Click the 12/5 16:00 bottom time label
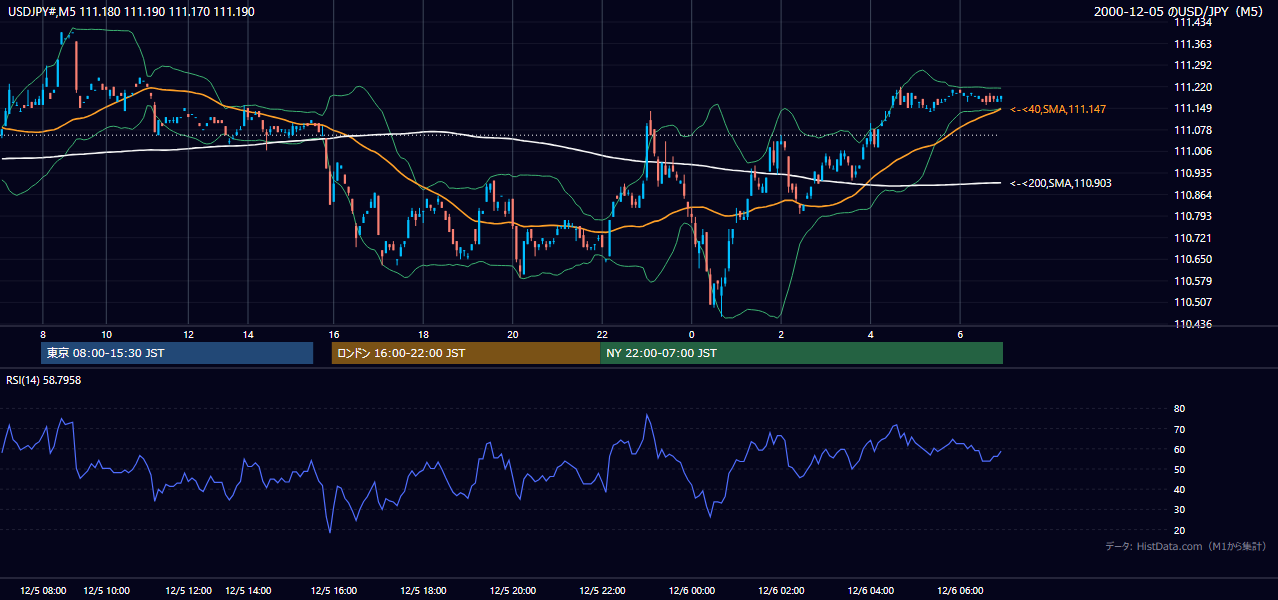The image size is (1278, 600). pos(334,591)
